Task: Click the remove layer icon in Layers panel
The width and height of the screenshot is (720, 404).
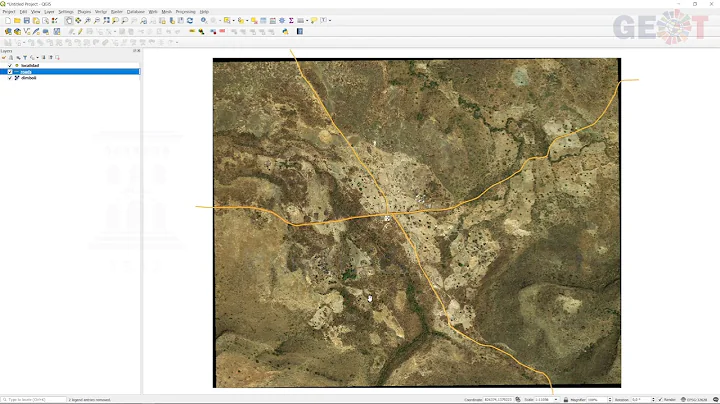Action: coord(57,57)
